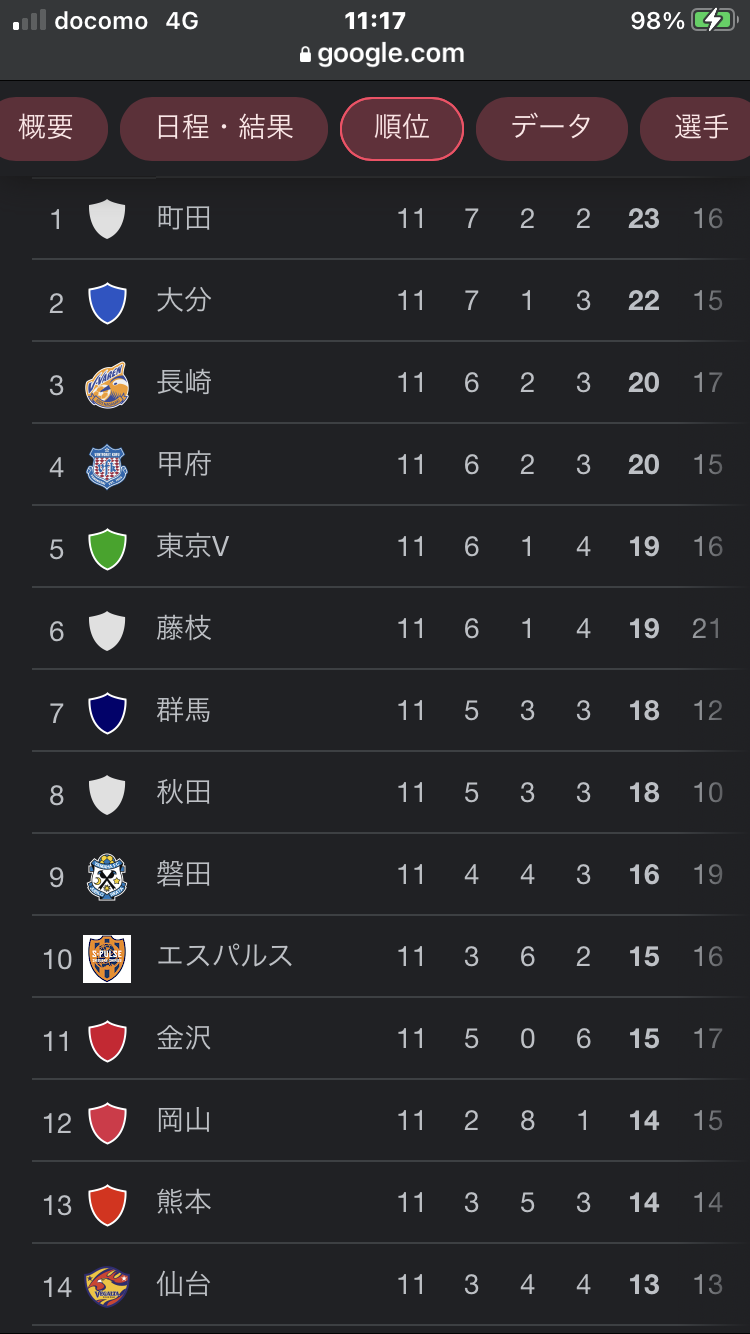Image resolution: width=750 pixels, height=1334 pixels.
Task: Open the 町田 team link
Action: (x=184, y=218)
